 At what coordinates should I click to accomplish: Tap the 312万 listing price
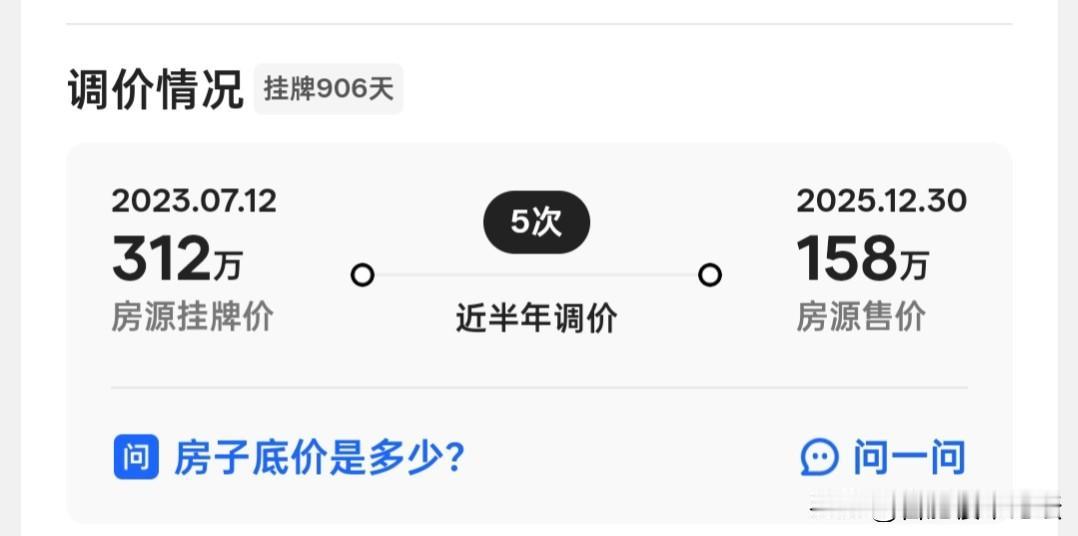177,259
